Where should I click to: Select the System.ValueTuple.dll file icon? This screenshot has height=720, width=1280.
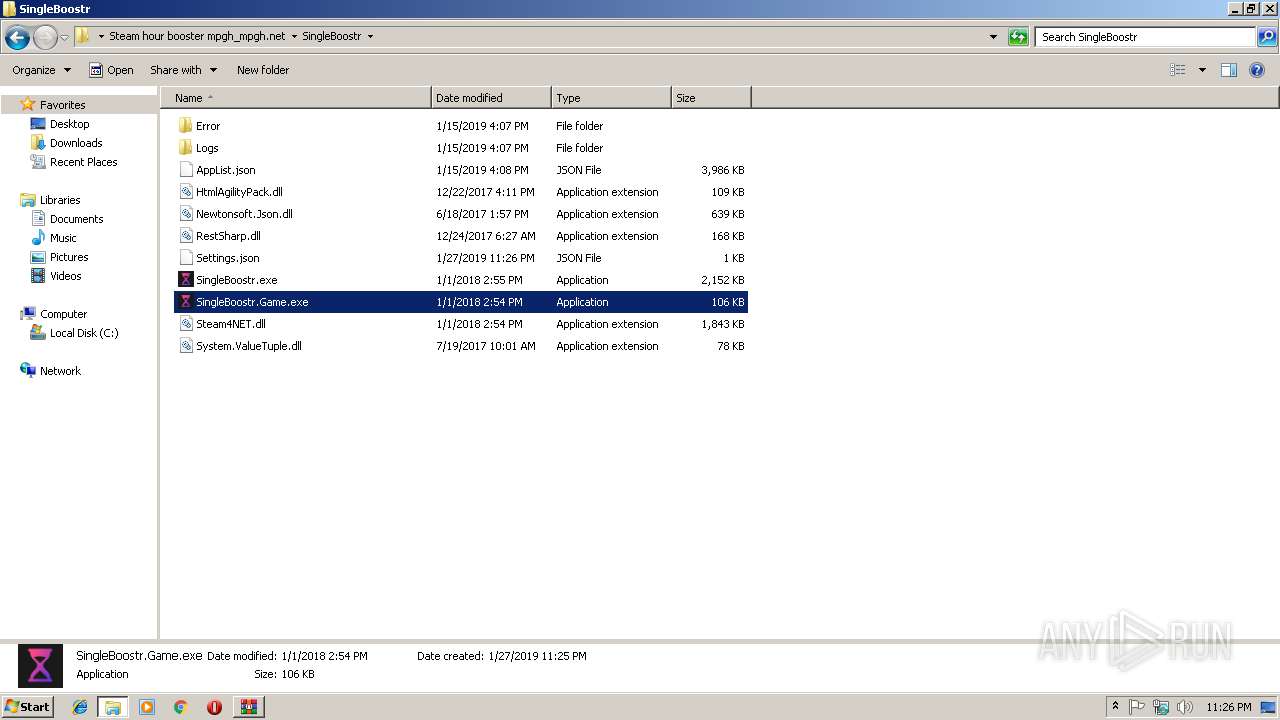(185, 346)
